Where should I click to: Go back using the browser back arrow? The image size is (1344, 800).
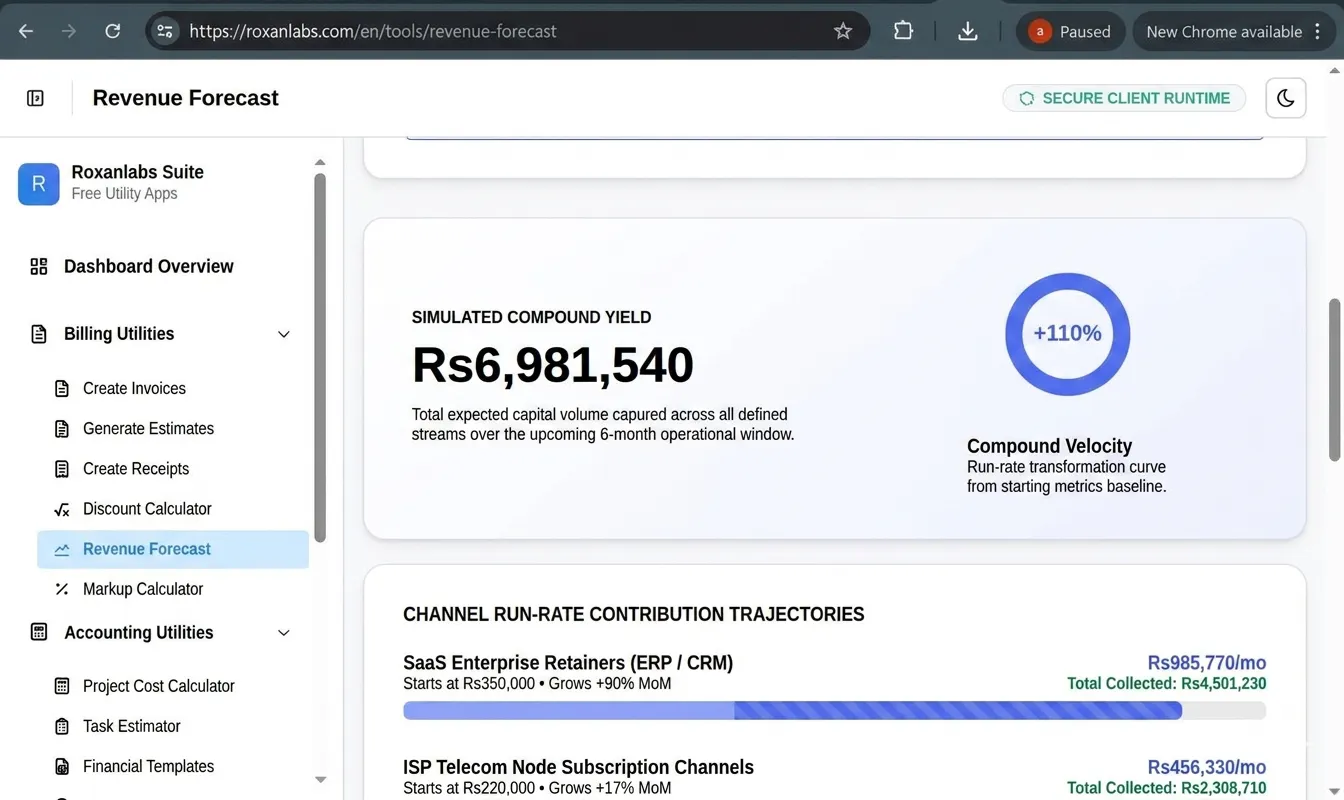[26, 31]
